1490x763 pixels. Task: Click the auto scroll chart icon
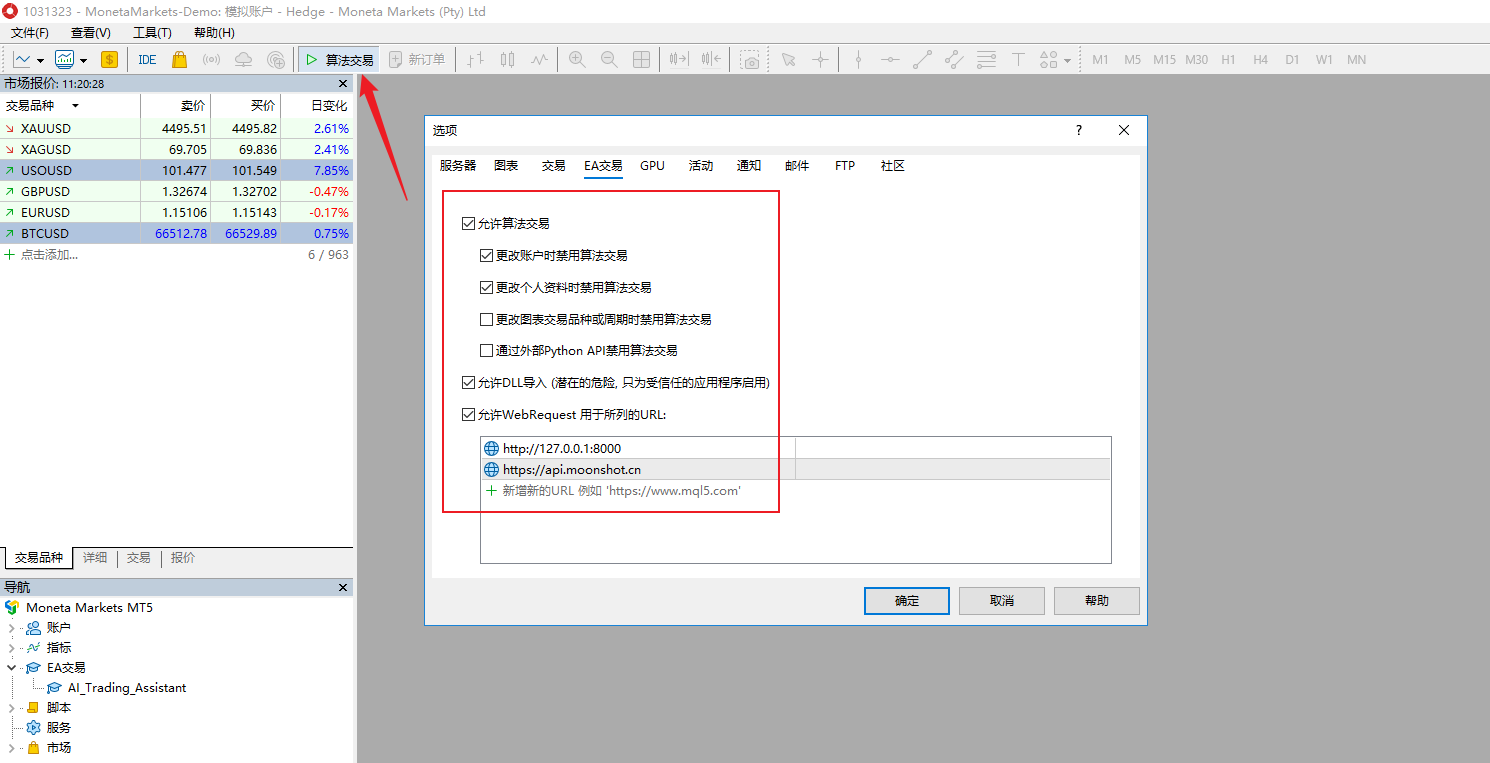pos(679,60)
